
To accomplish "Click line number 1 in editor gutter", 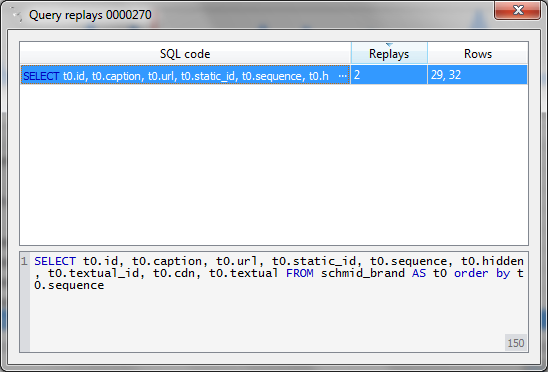I will coord(24,261).
